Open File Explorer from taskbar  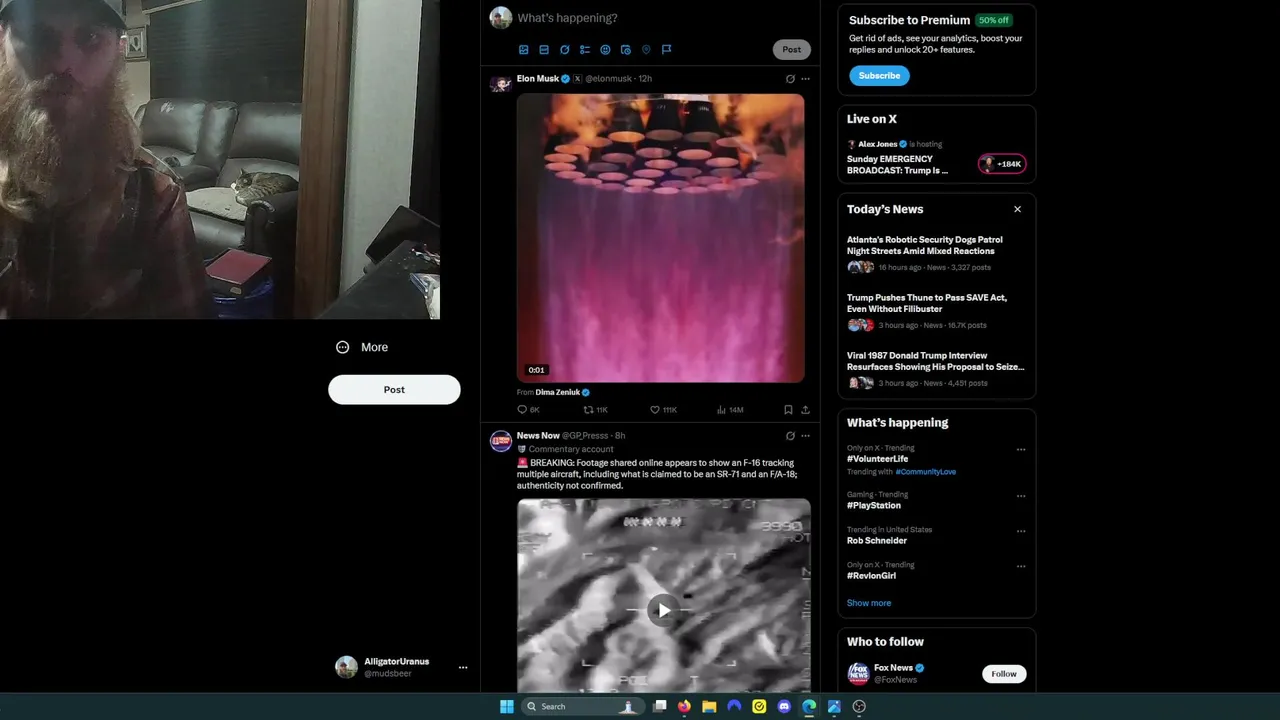click(x=709, y=706)
